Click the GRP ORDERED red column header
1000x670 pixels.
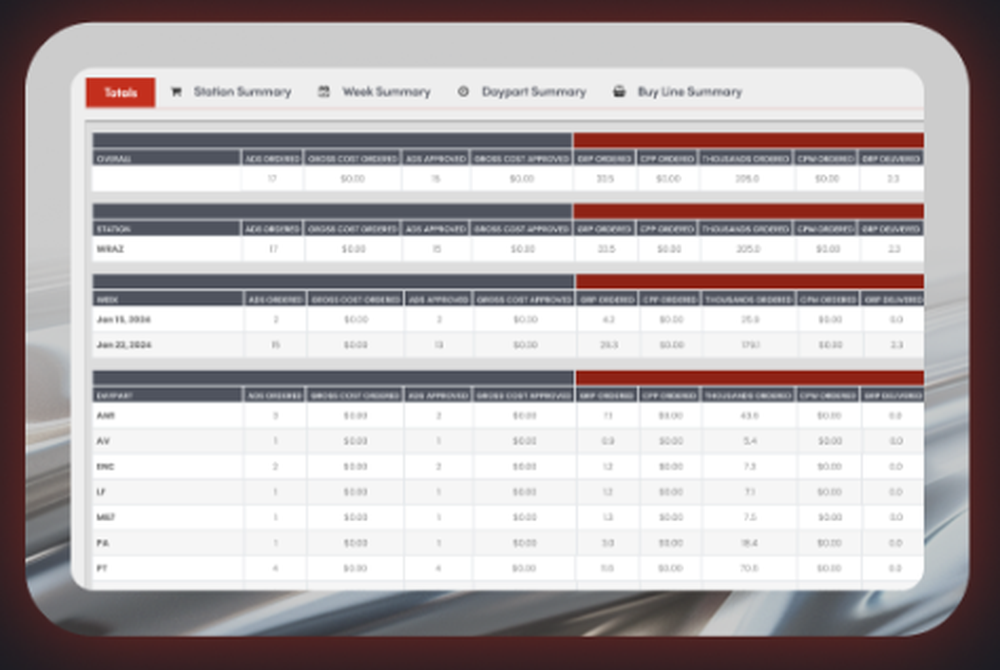(604, 158)
